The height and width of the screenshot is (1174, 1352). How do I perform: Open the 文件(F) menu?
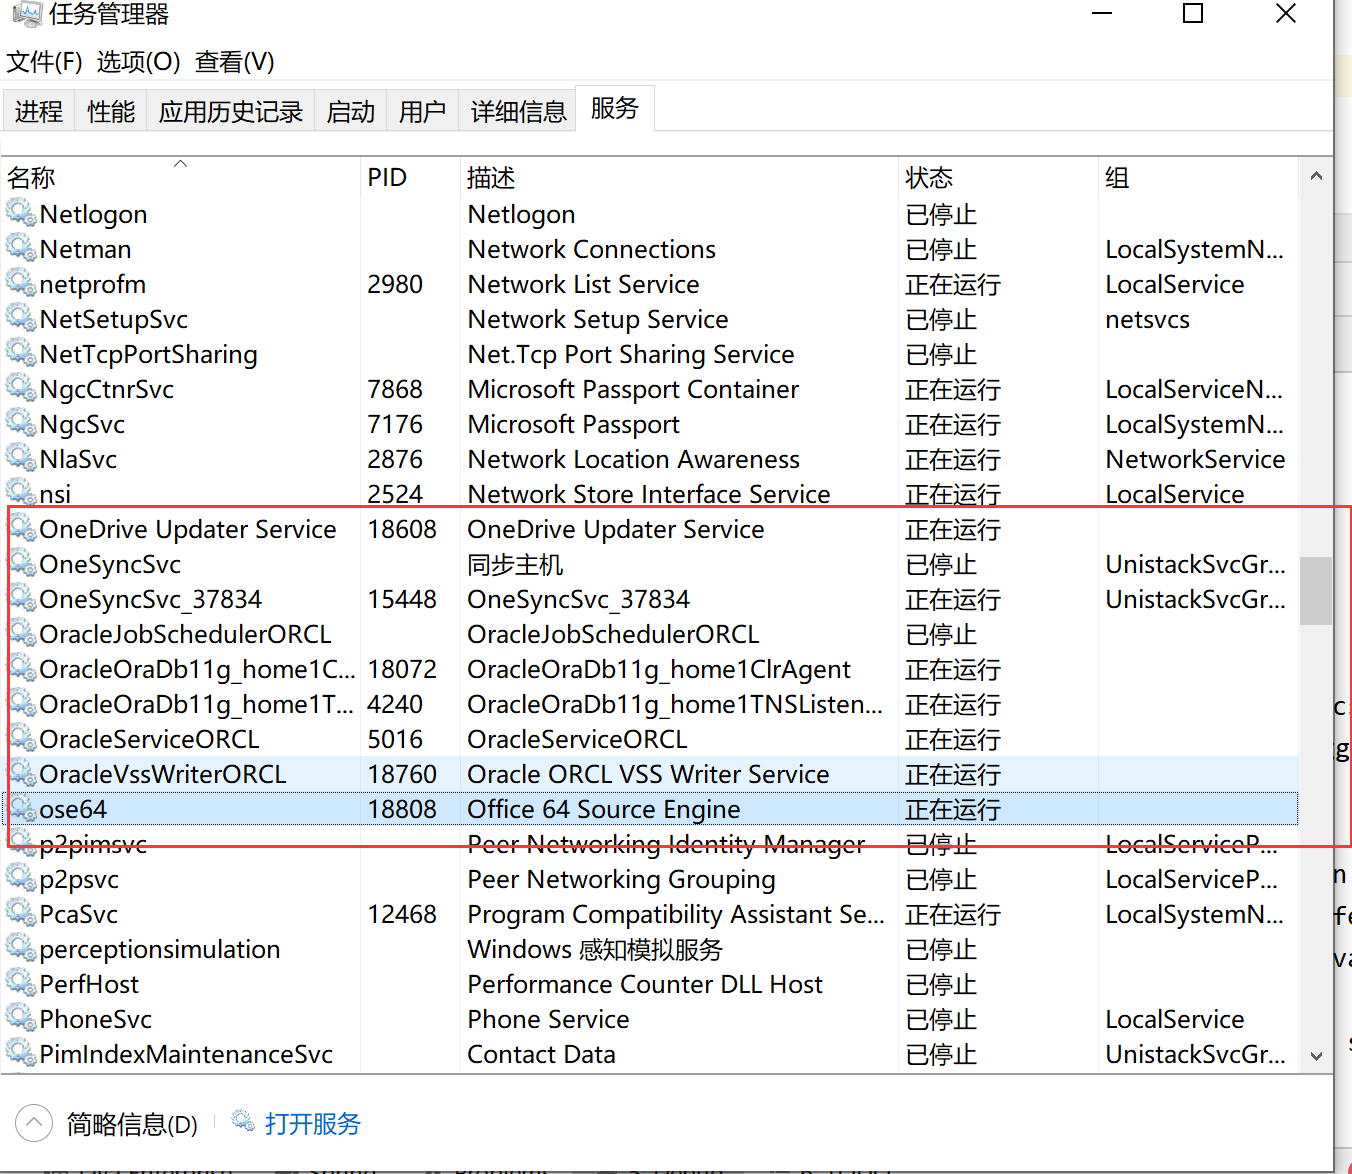point(44,61)
